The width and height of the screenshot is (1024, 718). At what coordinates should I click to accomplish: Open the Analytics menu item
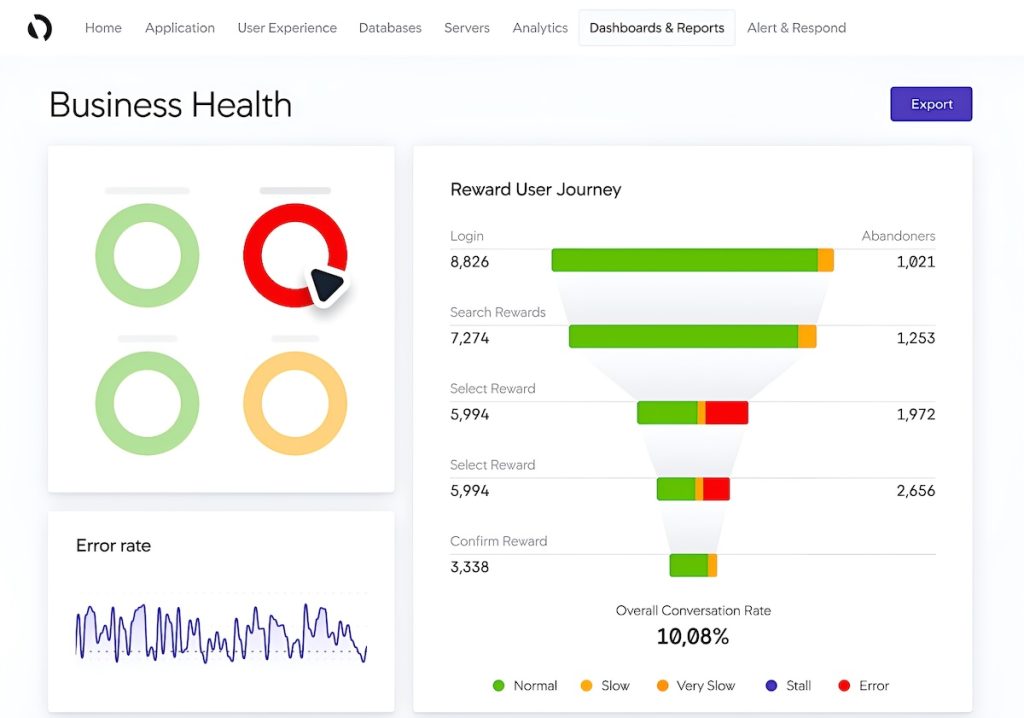540,27
